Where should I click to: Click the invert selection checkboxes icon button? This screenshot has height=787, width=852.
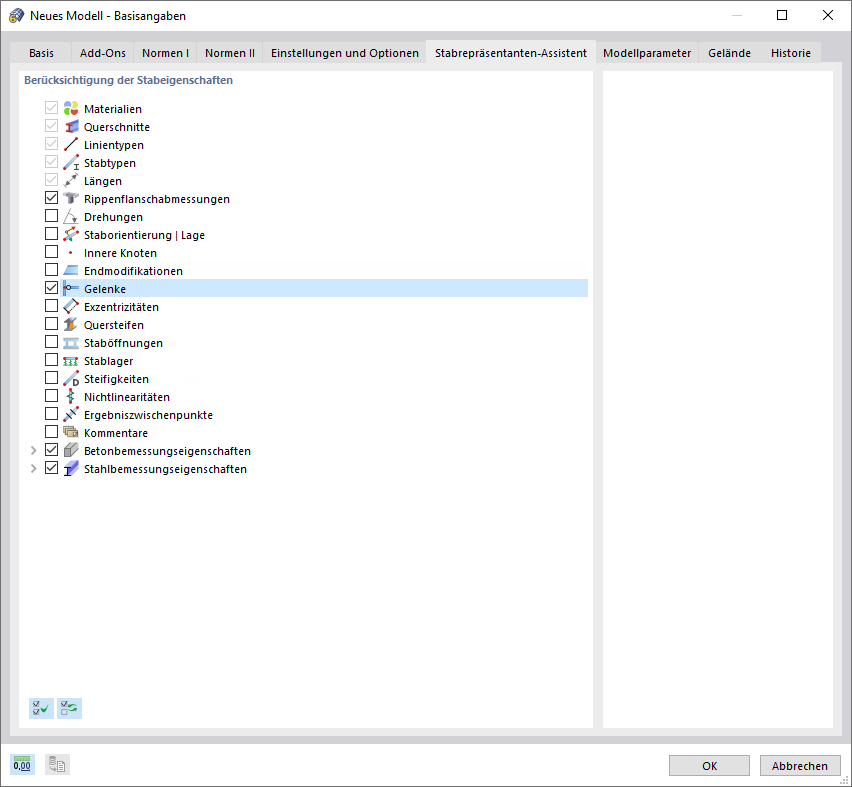pos(70,708)
